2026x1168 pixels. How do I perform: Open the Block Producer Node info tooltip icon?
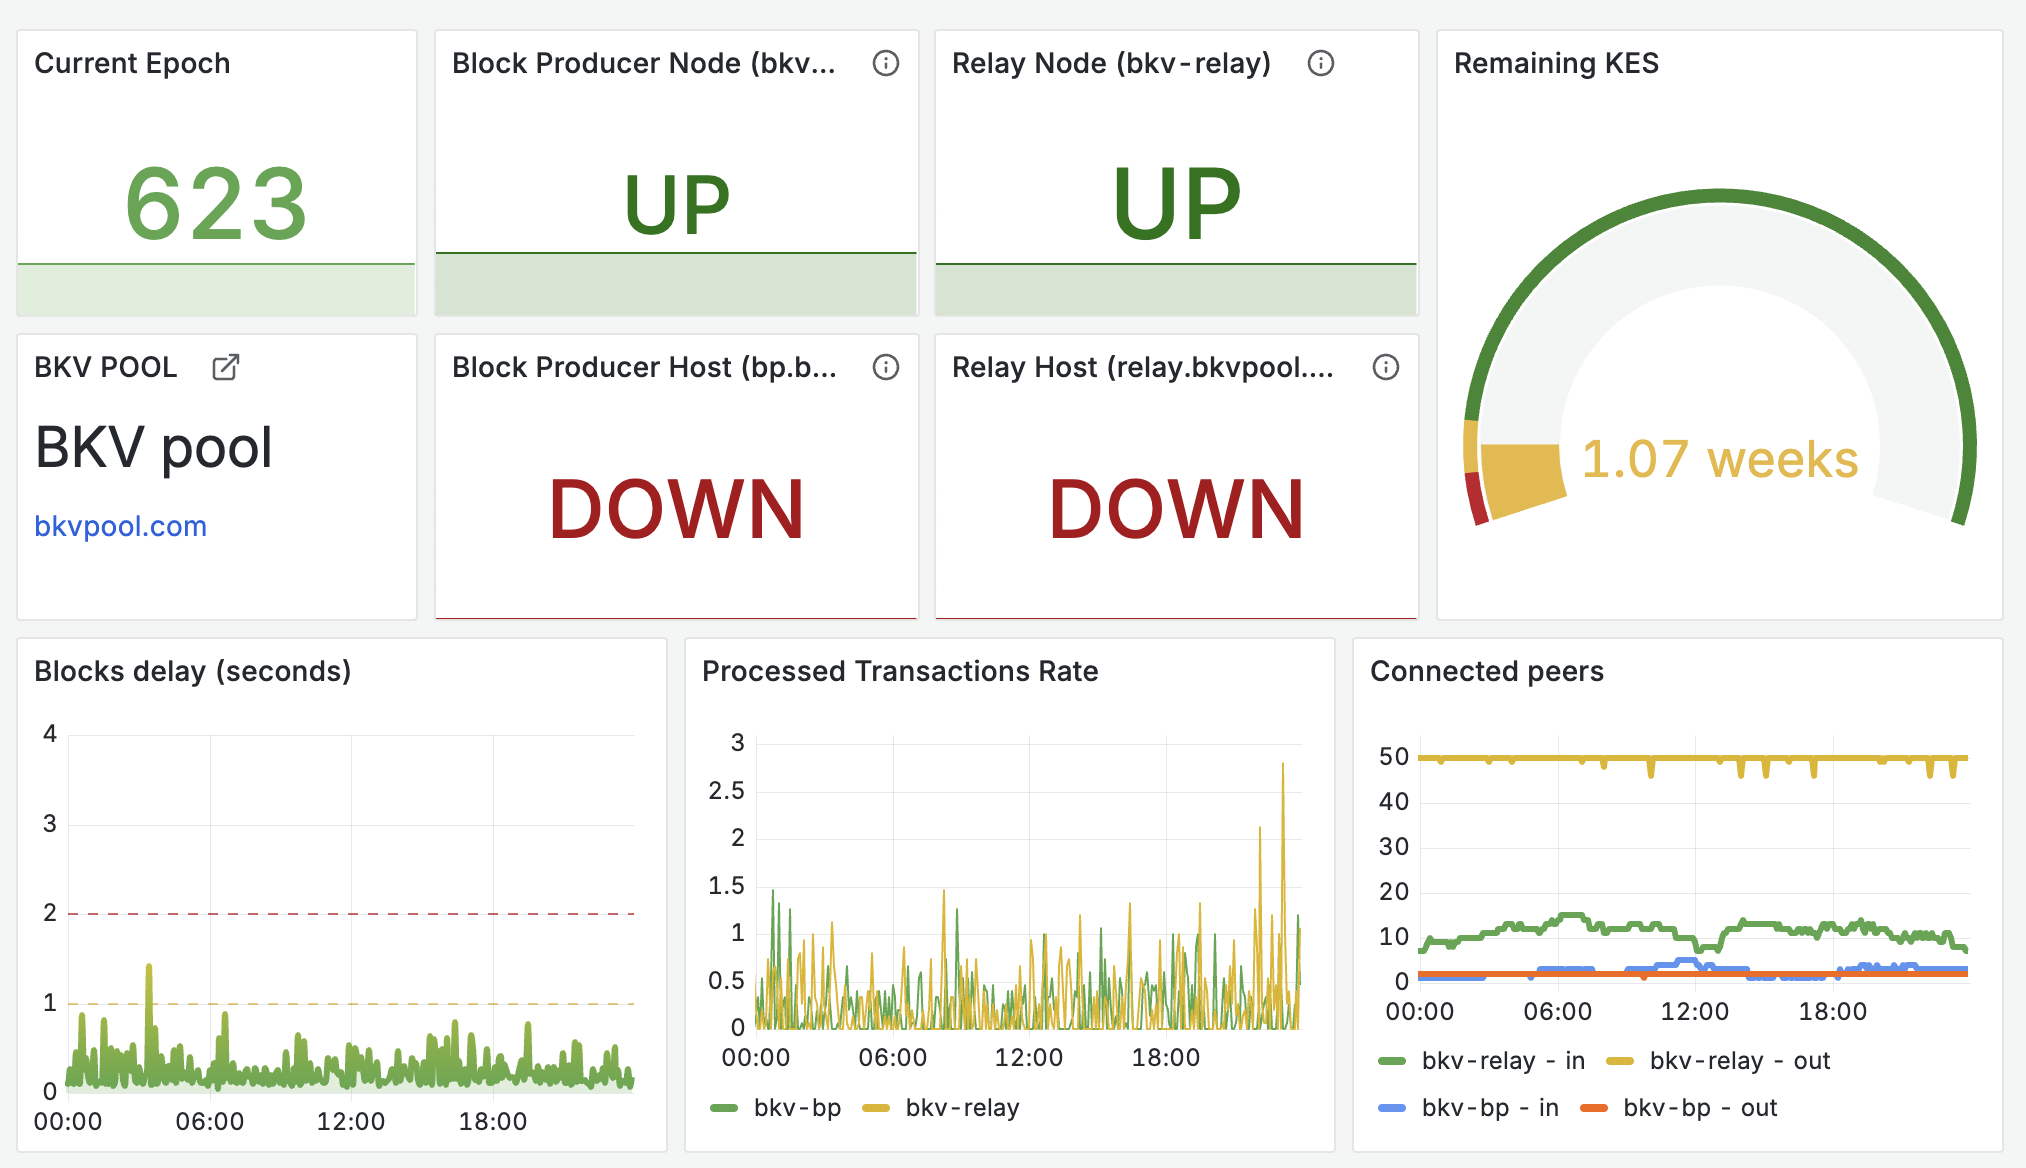[x=886, y=63]
